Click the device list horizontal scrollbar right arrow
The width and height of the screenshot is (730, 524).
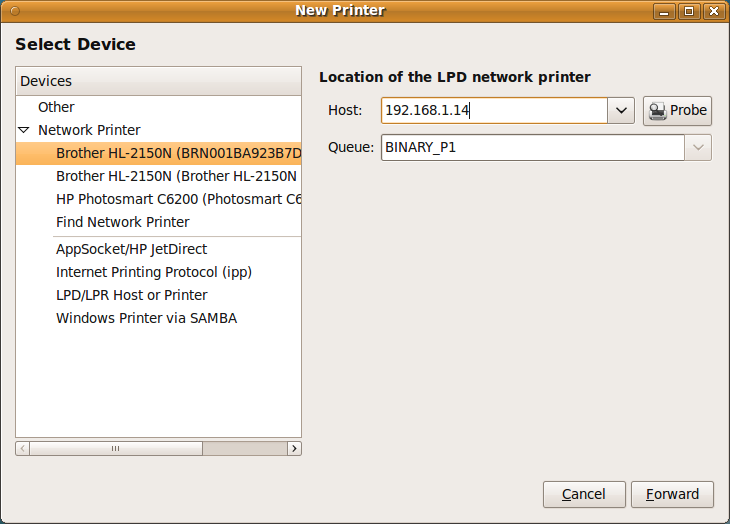(293, 449)
